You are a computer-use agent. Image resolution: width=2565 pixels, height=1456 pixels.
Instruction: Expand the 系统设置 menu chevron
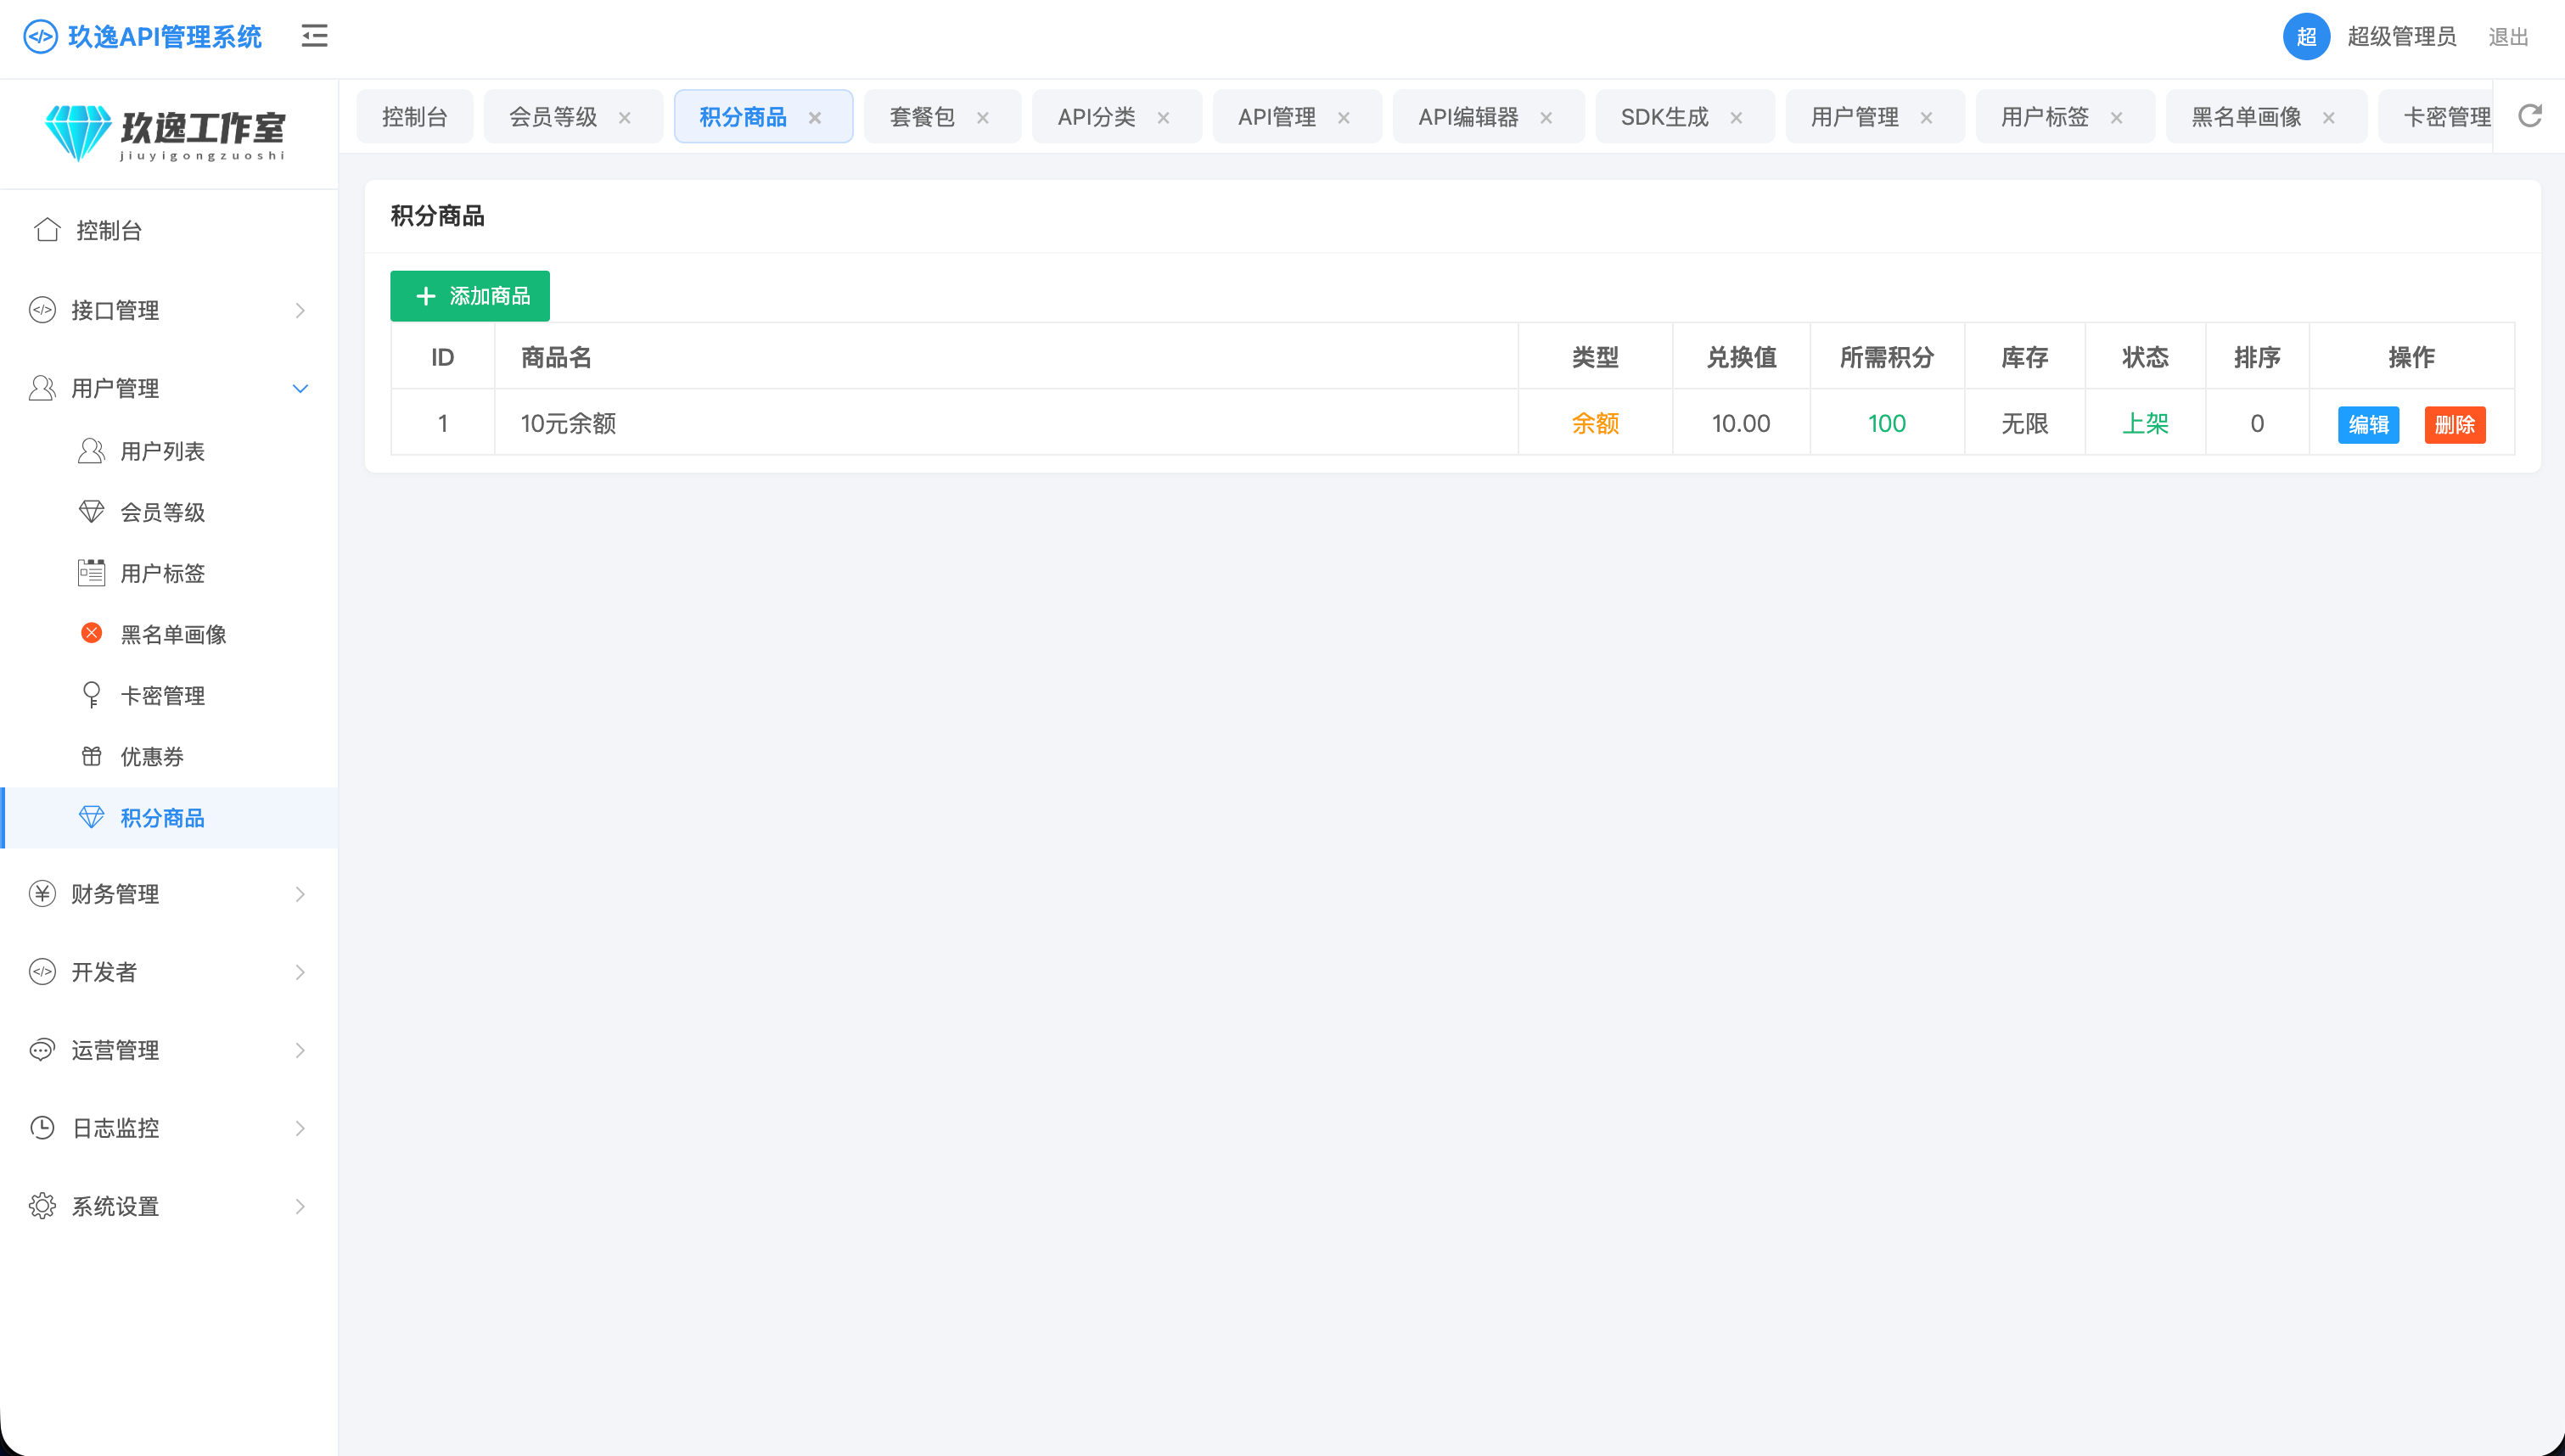(x=300, y=1206)
